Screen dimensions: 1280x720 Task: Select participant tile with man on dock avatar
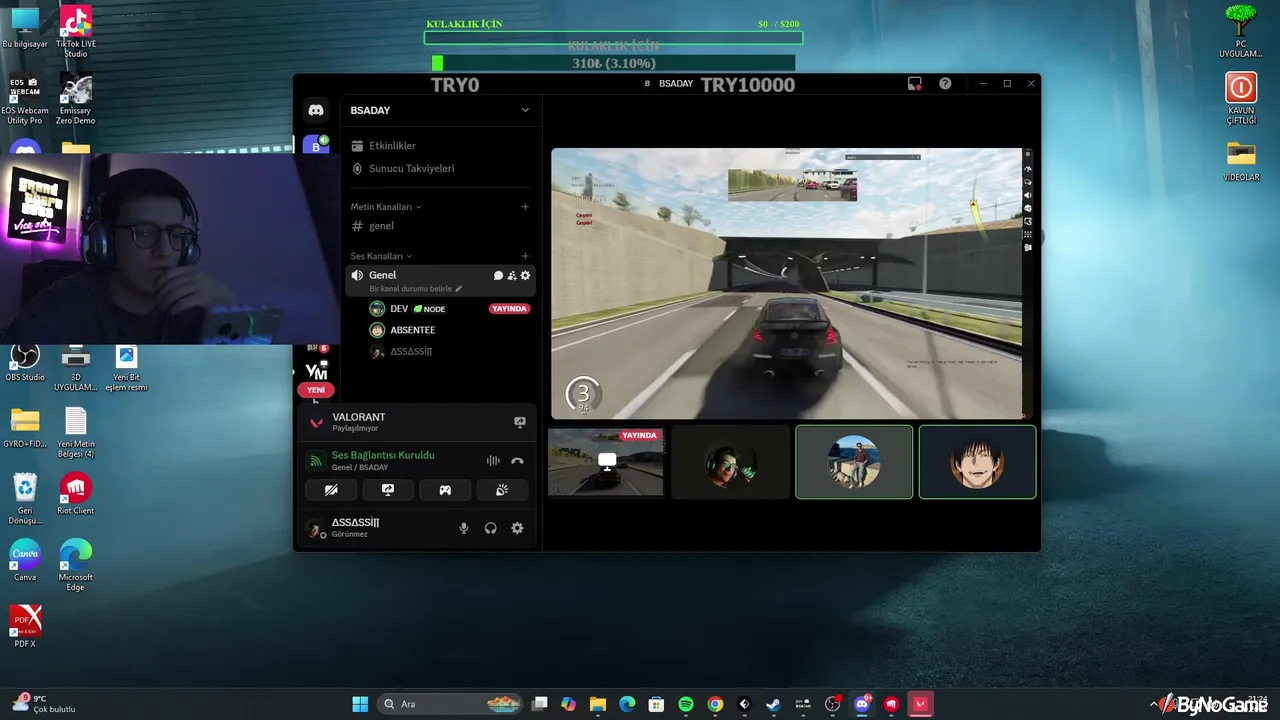coord(854,462)
